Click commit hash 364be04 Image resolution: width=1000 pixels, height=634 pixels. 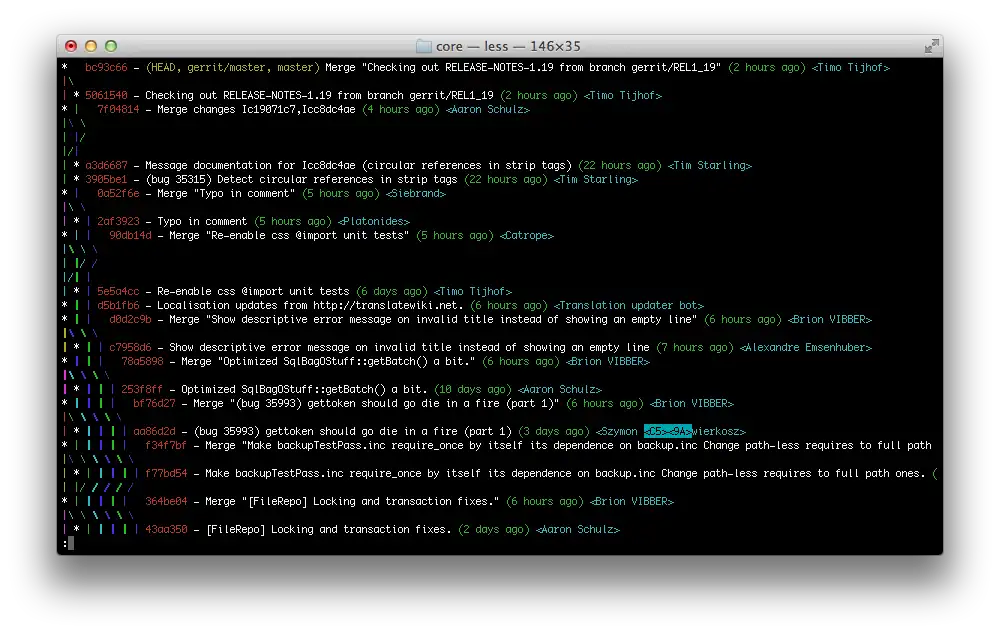pyautogui.click(x=166, y=502)
